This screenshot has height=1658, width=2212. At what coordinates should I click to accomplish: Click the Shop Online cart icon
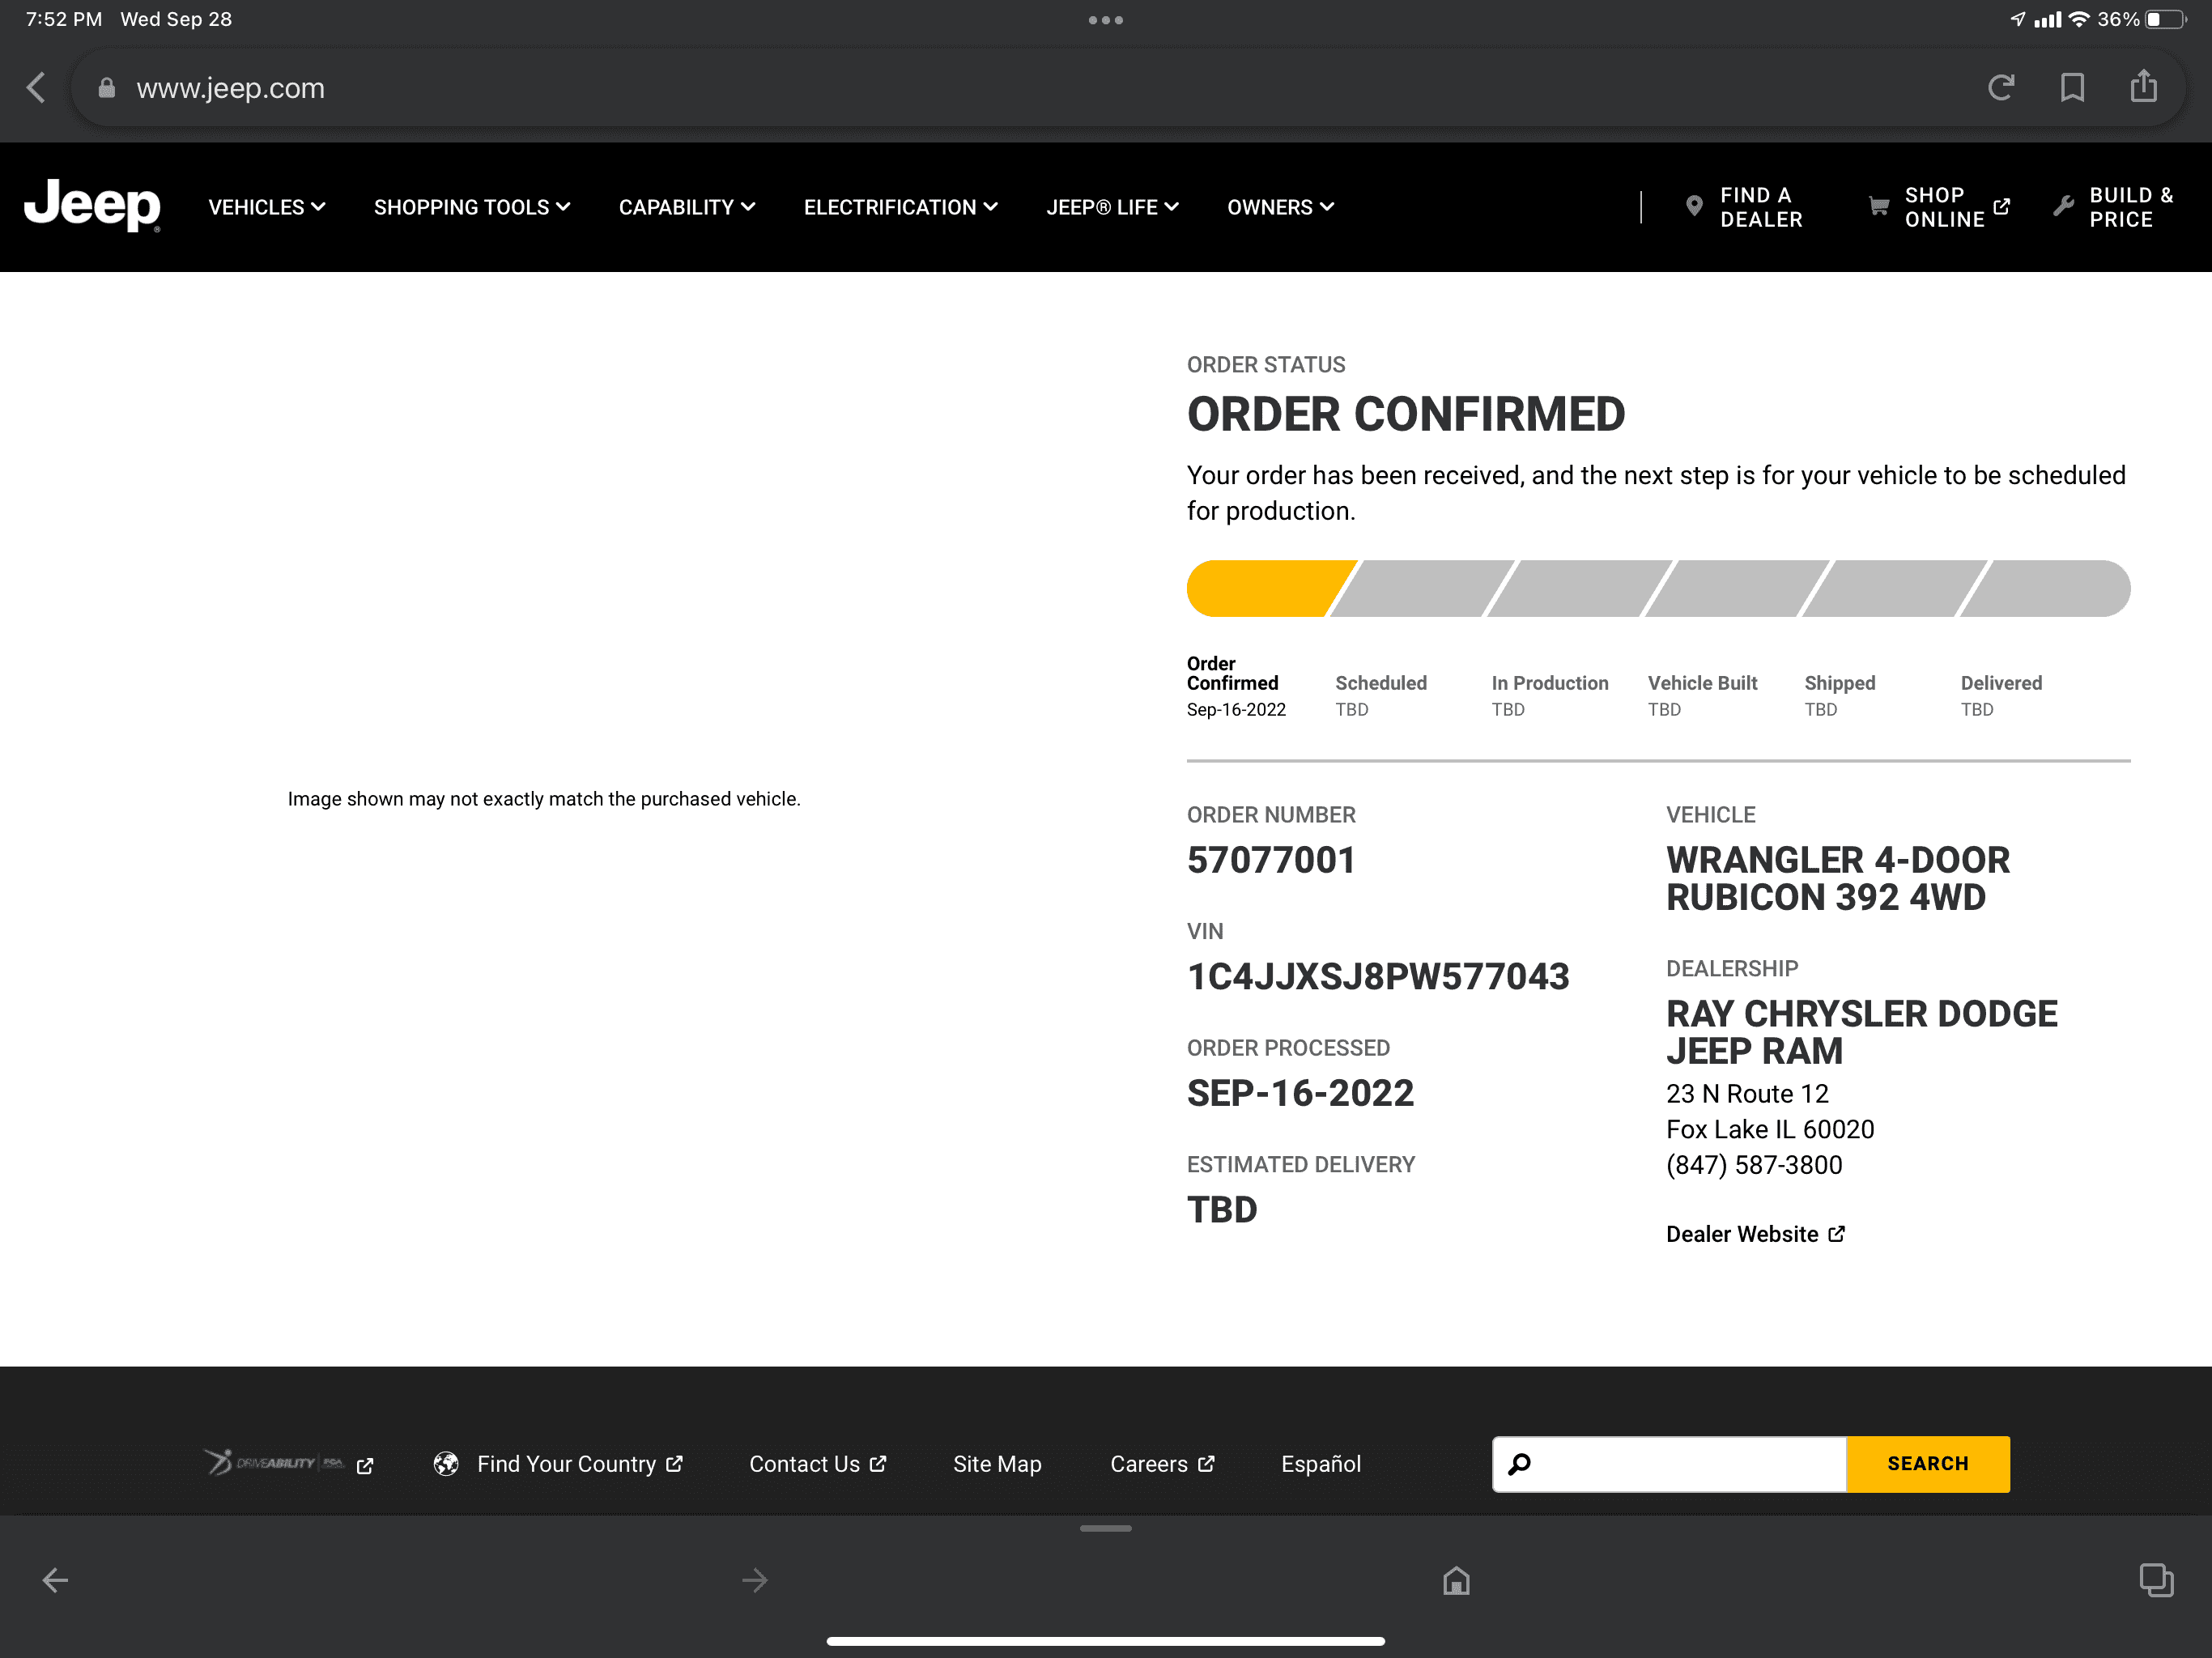pos(1879,206)
